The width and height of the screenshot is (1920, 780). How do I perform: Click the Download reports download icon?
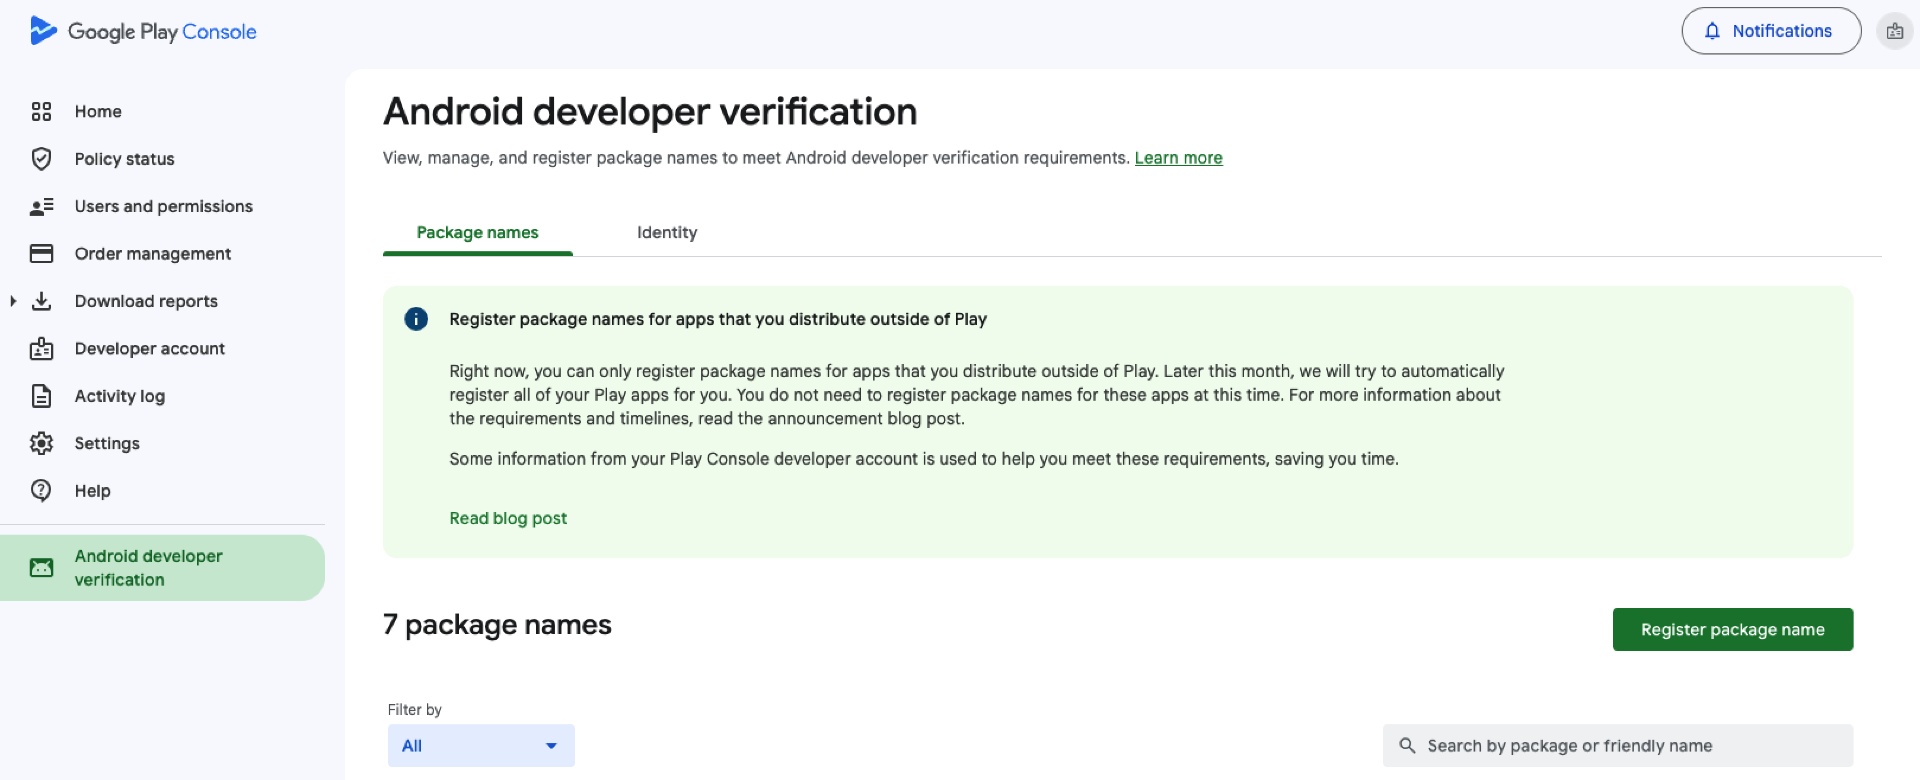point(41,301)
